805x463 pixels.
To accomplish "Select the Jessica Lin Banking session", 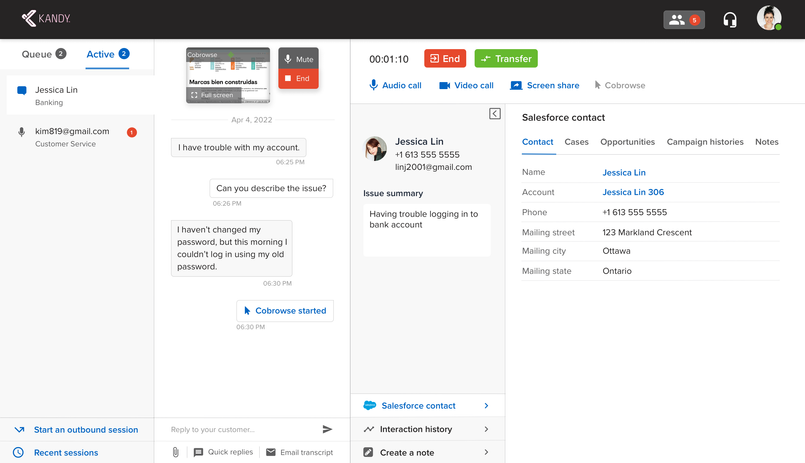I will click(x=80, y=95).
